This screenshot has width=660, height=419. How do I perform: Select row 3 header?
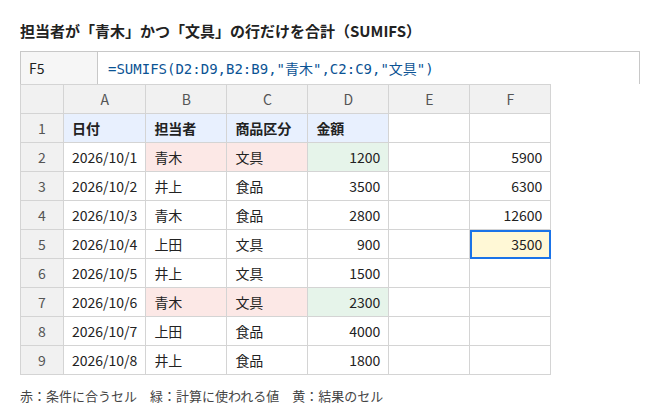coord(42,187)
